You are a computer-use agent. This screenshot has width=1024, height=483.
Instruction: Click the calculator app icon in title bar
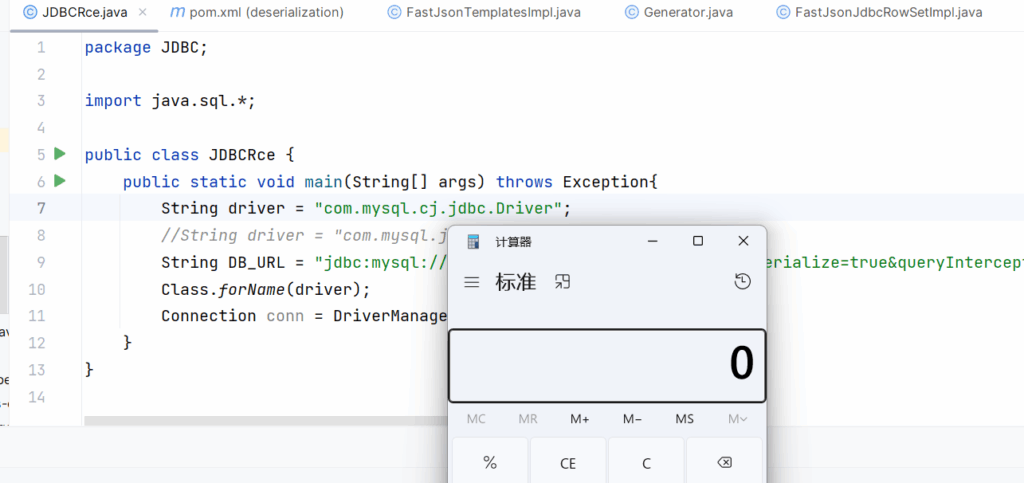click(x=473, y=242)
